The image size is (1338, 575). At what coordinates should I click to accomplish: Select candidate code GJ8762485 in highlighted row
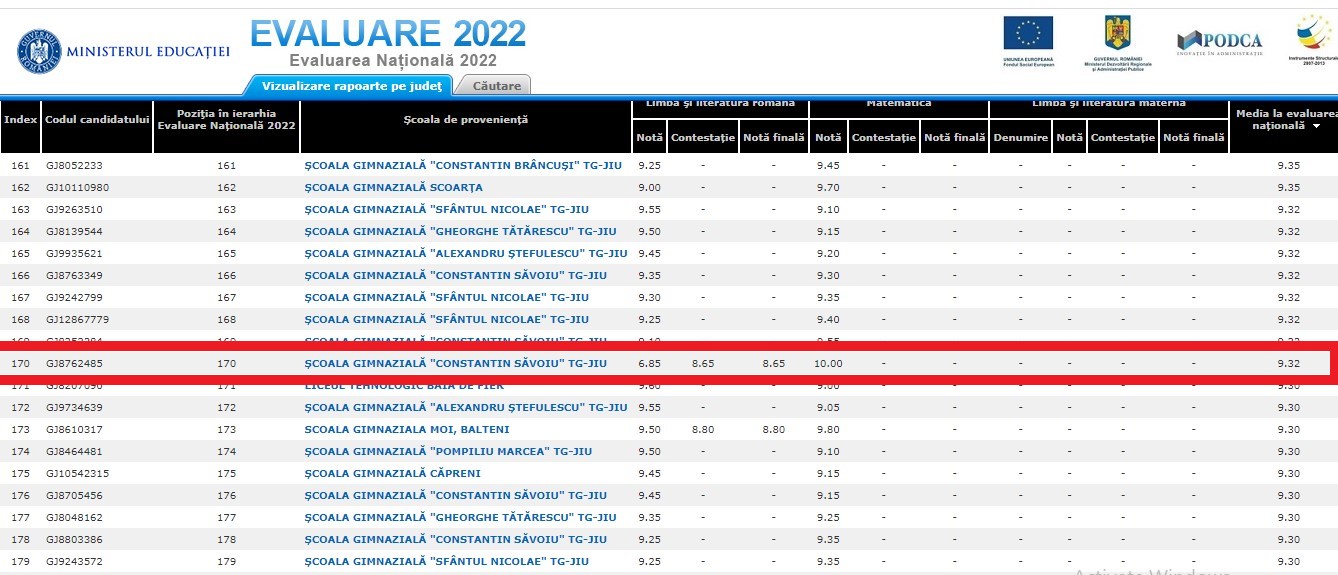(x=74, y=363)
